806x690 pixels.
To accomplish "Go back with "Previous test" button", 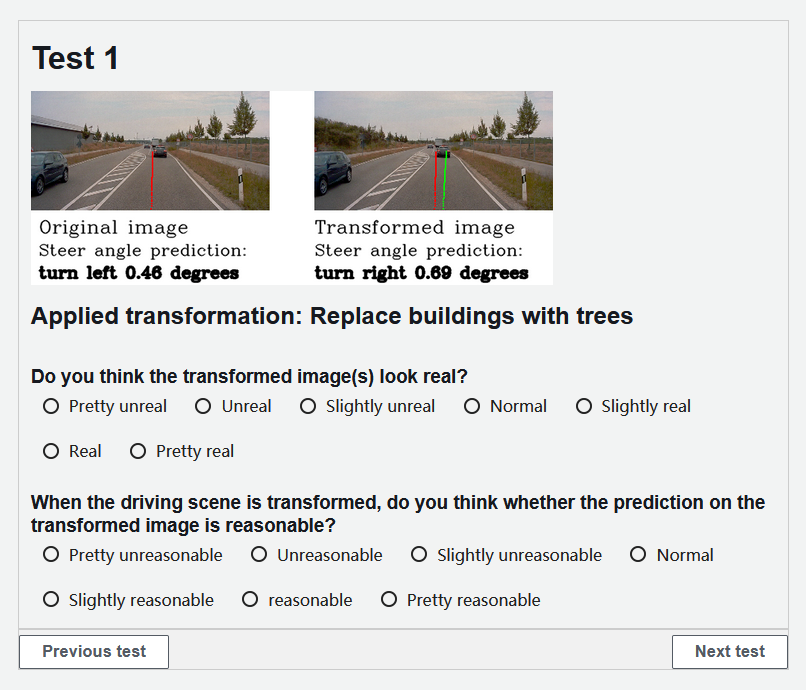I will point(94,652).
